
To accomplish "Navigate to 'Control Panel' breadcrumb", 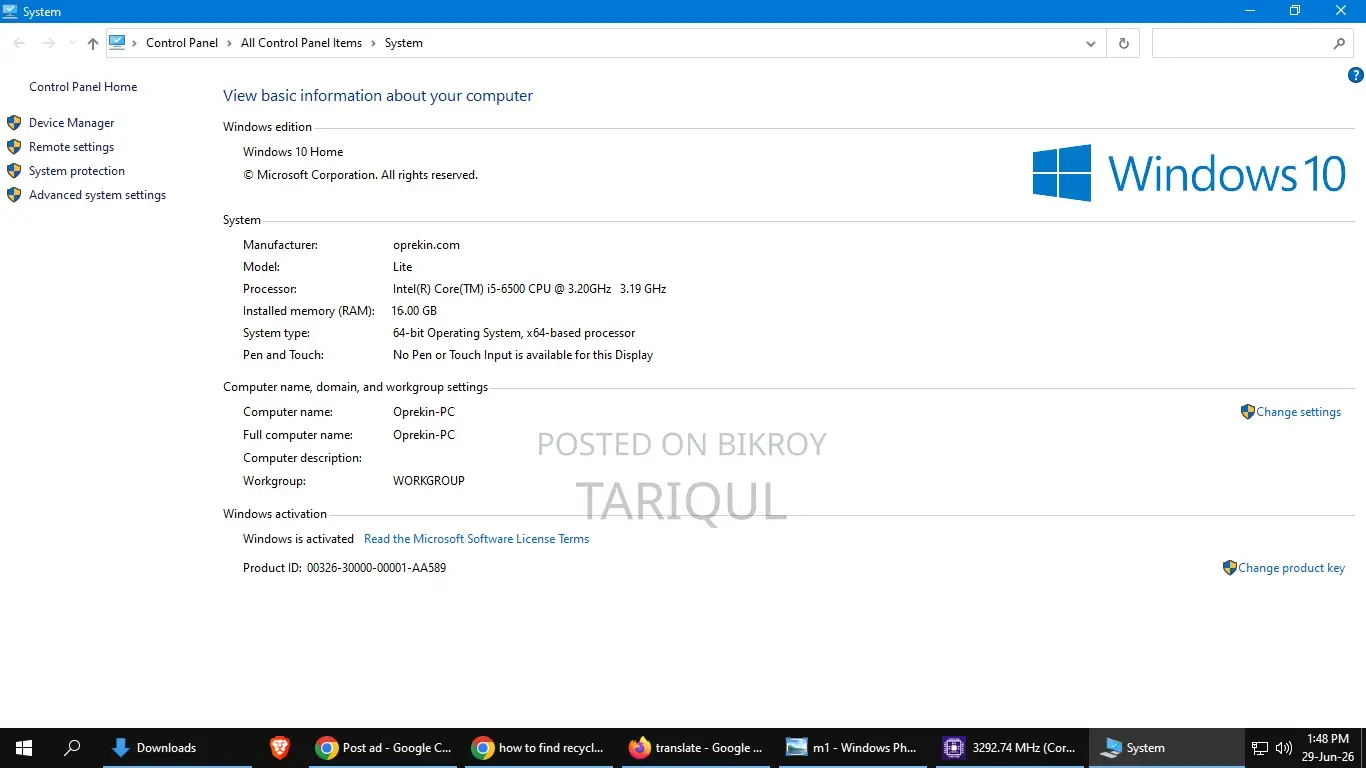I will coord(182,43).
